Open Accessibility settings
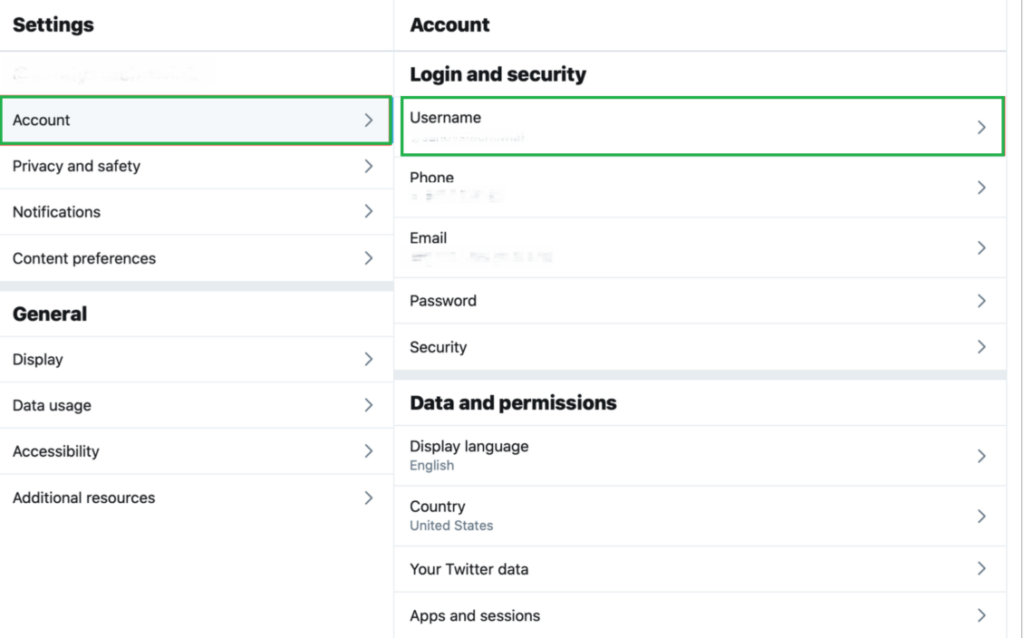Image resolution: width=1024 pixels, height=638 pixels. [56, 451]
